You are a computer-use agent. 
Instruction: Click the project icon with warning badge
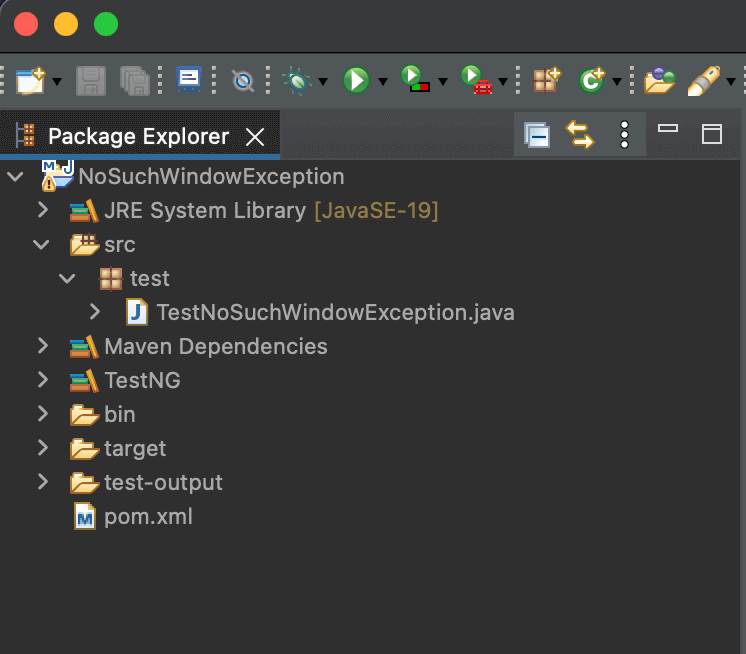[x=57, y=176]
